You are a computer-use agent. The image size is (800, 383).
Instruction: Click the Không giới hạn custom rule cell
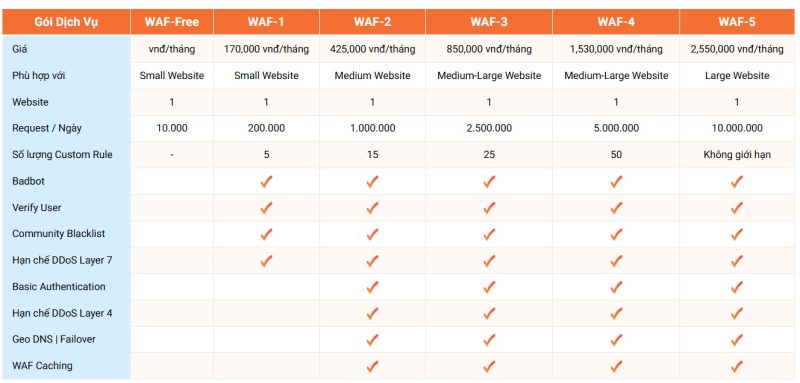[x=737, y=155]
